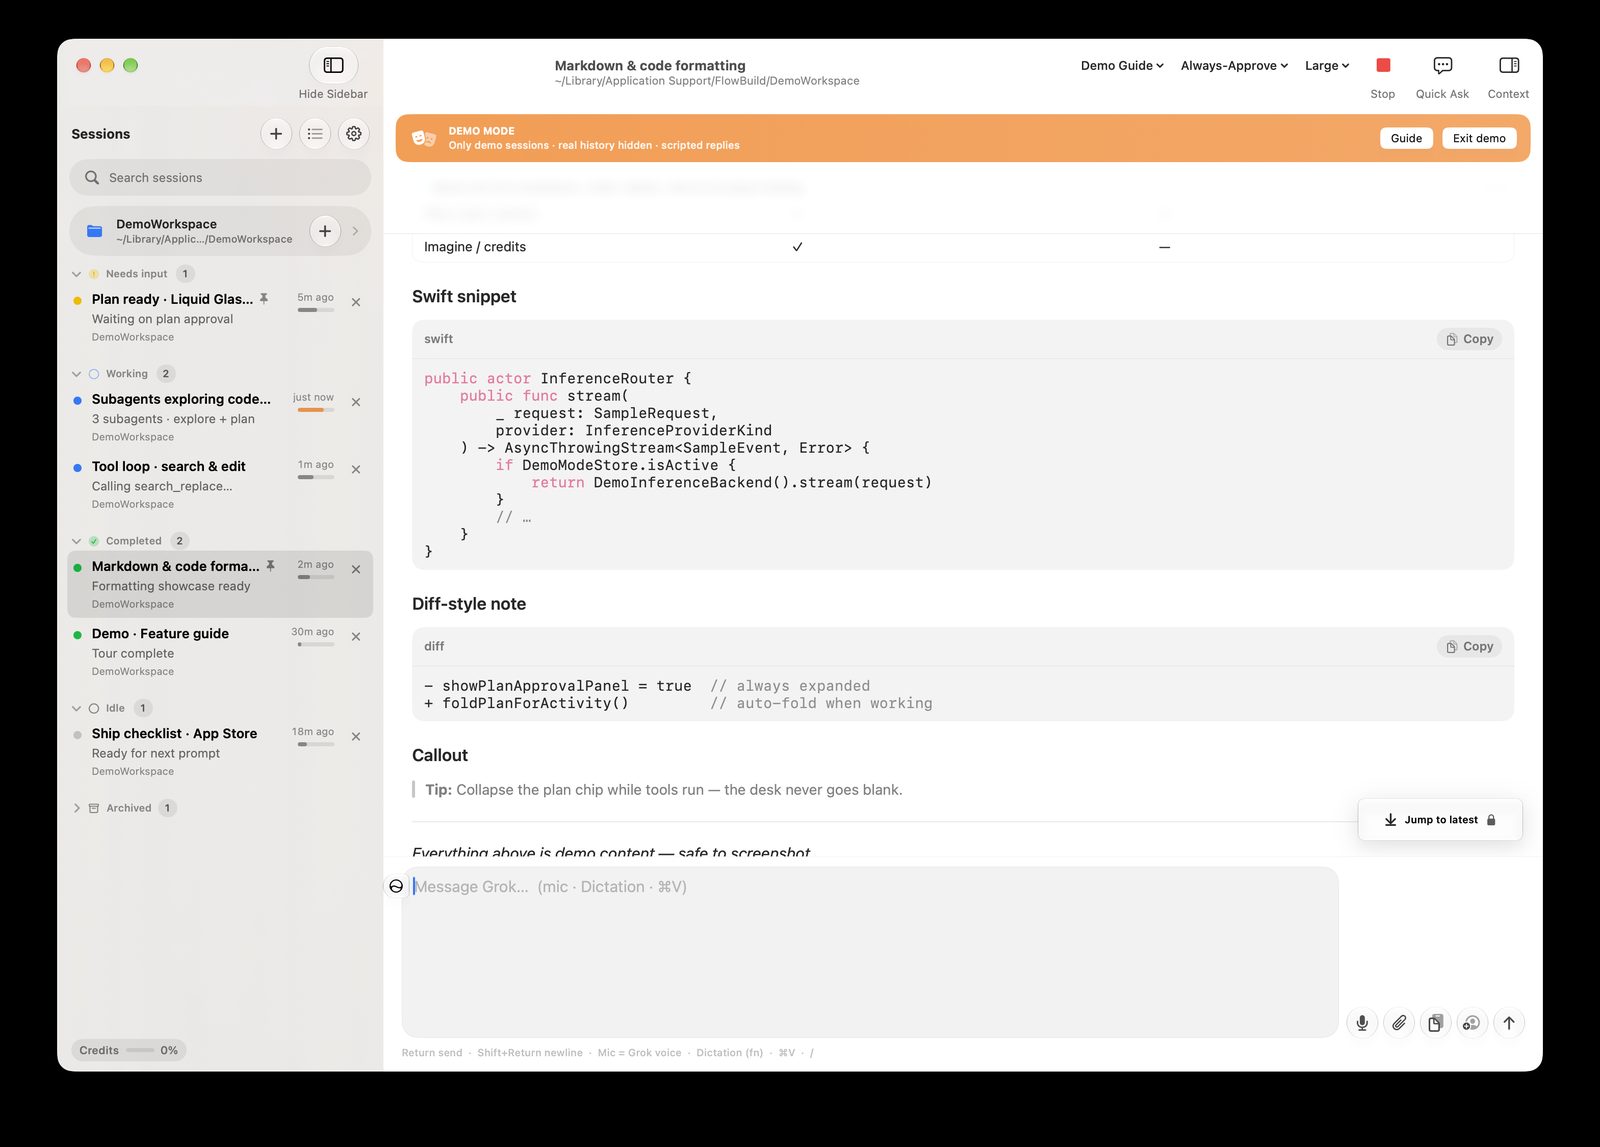Attach a file with the paperclip icon
The image size is (1600, 1147).
[1399, 1022]
